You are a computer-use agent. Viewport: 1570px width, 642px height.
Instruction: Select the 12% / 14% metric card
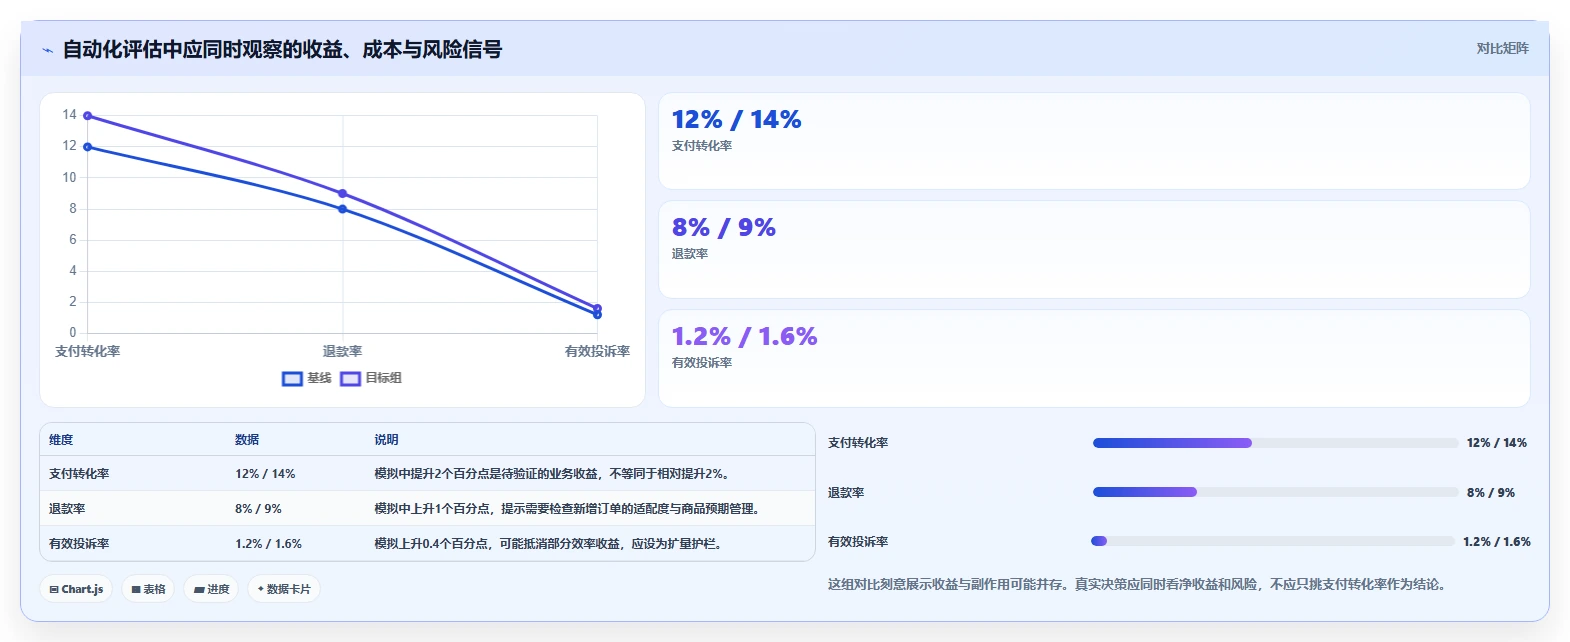click(1094, 141)
